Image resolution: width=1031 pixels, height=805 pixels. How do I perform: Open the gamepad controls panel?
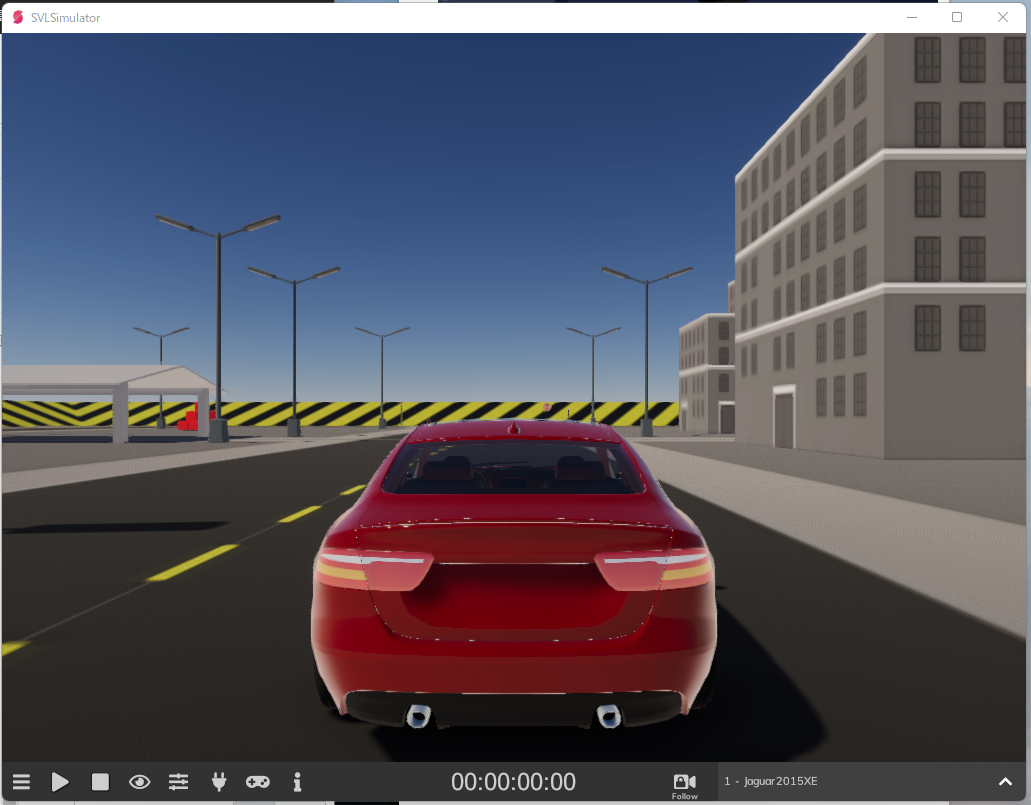coord(258,782)
